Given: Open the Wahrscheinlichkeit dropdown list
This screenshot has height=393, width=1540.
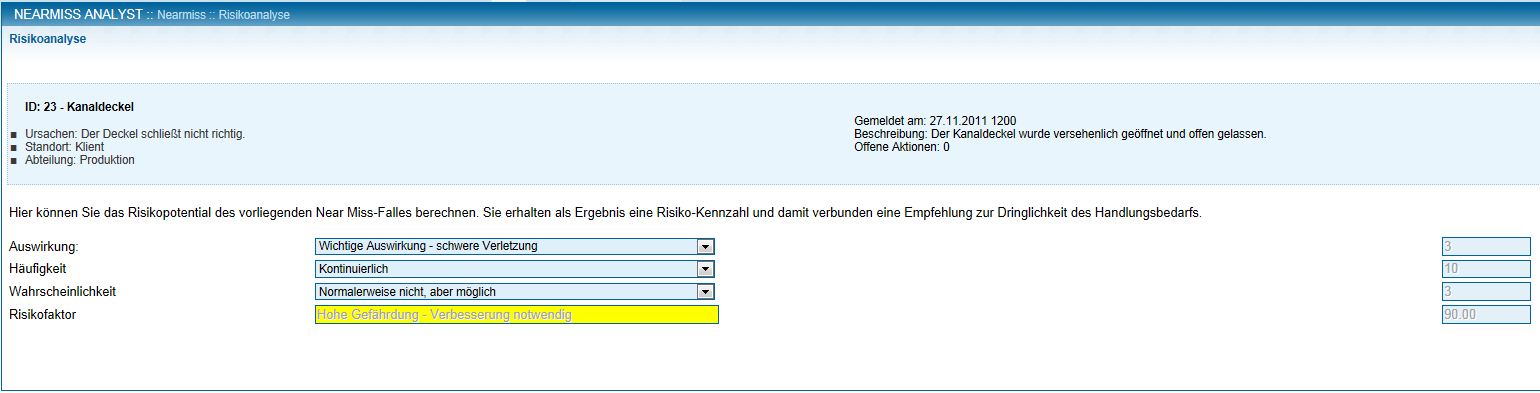Looking at the screenshot, I should 706,291.
